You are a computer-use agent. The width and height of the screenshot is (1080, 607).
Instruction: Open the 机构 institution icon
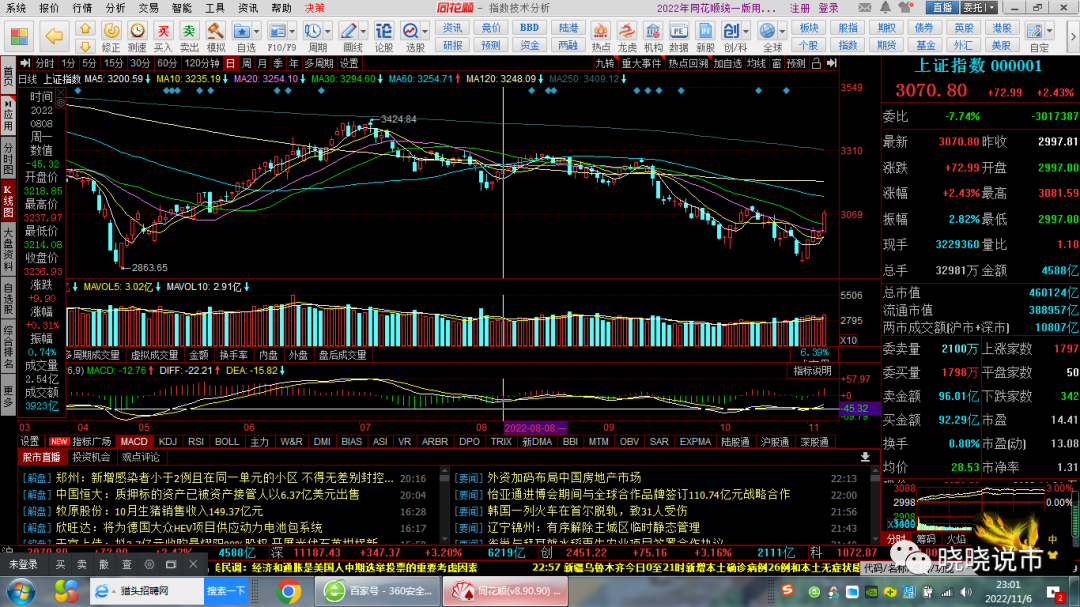(653, 31)
